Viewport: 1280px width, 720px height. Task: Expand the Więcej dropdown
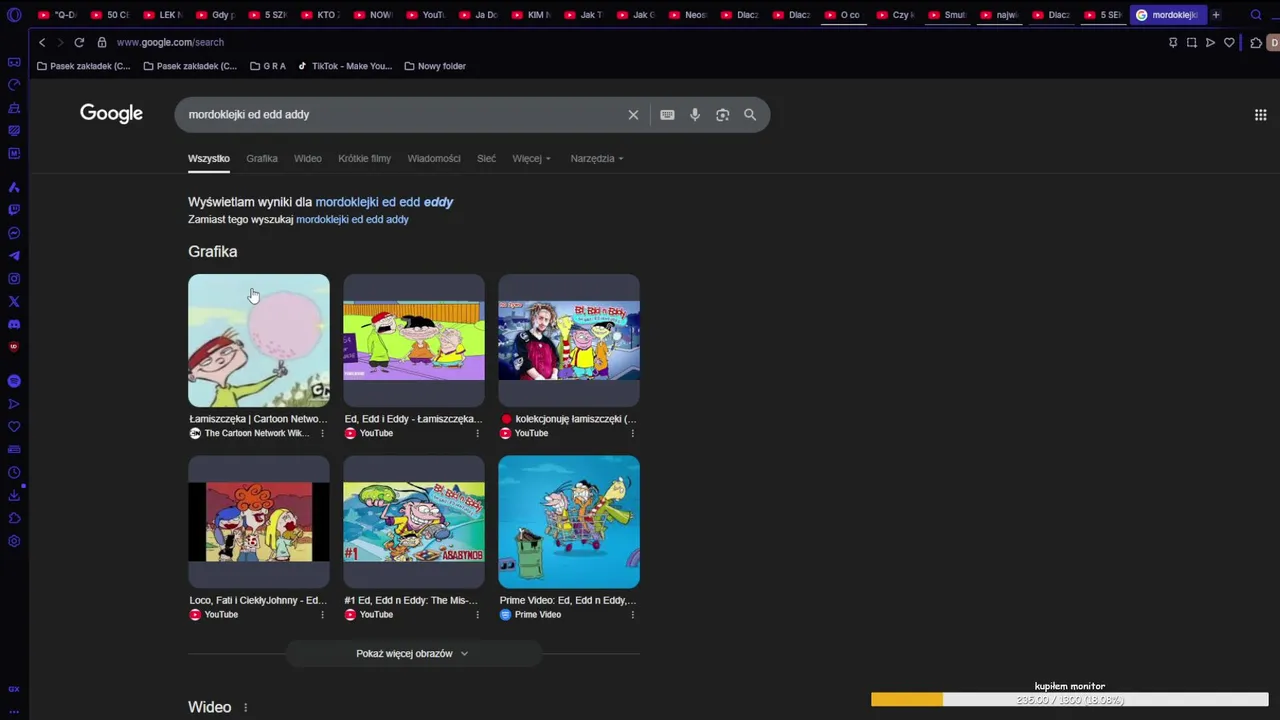point(531,158)
